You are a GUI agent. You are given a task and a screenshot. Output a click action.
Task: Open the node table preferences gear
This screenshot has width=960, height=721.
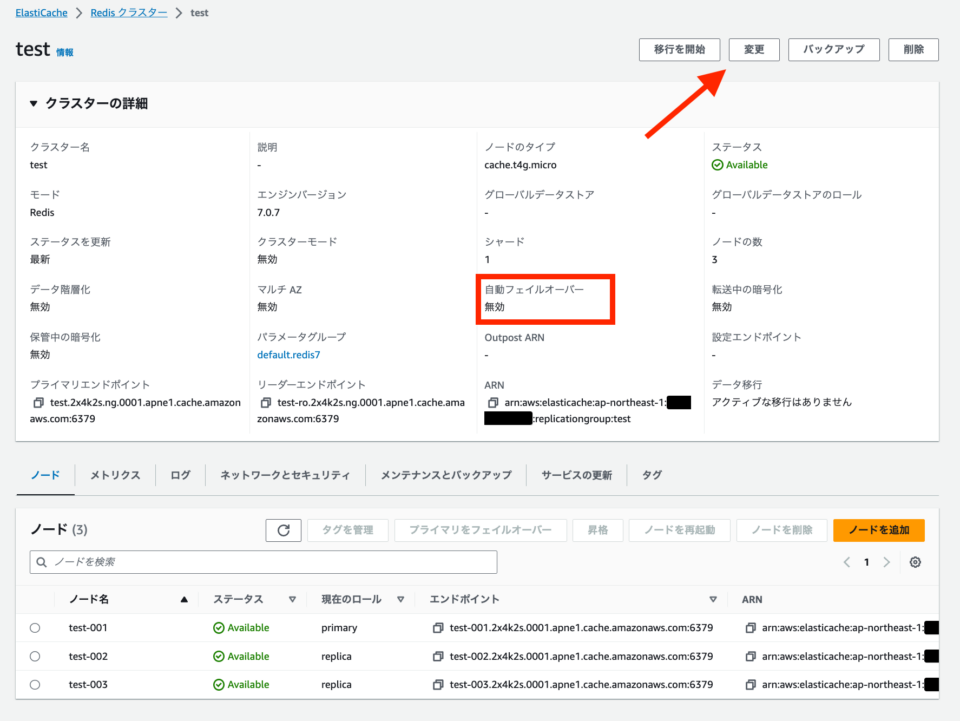(x=914, y=562)
